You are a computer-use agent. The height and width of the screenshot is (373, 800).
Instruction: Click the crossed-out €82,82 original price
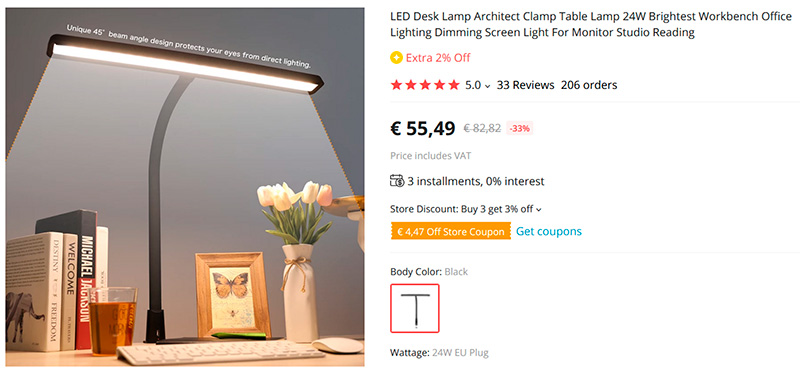pos(482,129)
